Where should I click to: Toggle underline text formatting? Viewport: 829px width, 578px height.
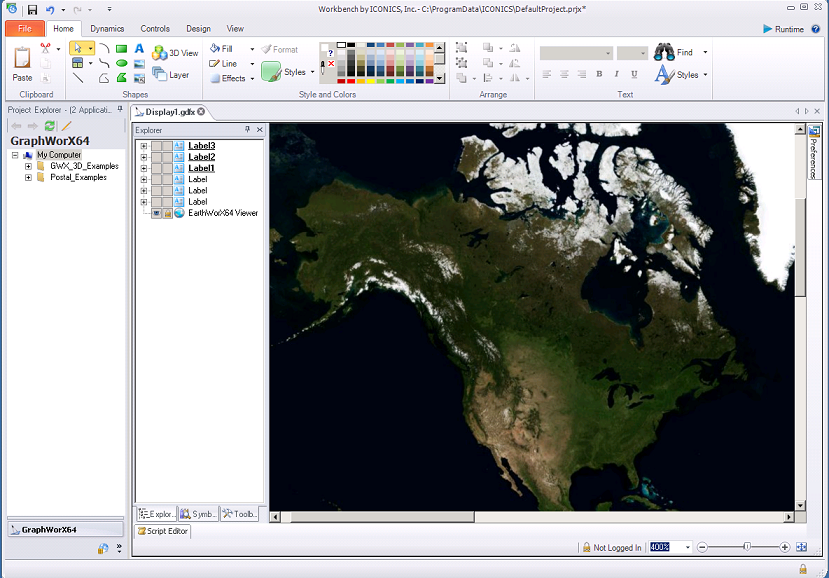[633, 73]
